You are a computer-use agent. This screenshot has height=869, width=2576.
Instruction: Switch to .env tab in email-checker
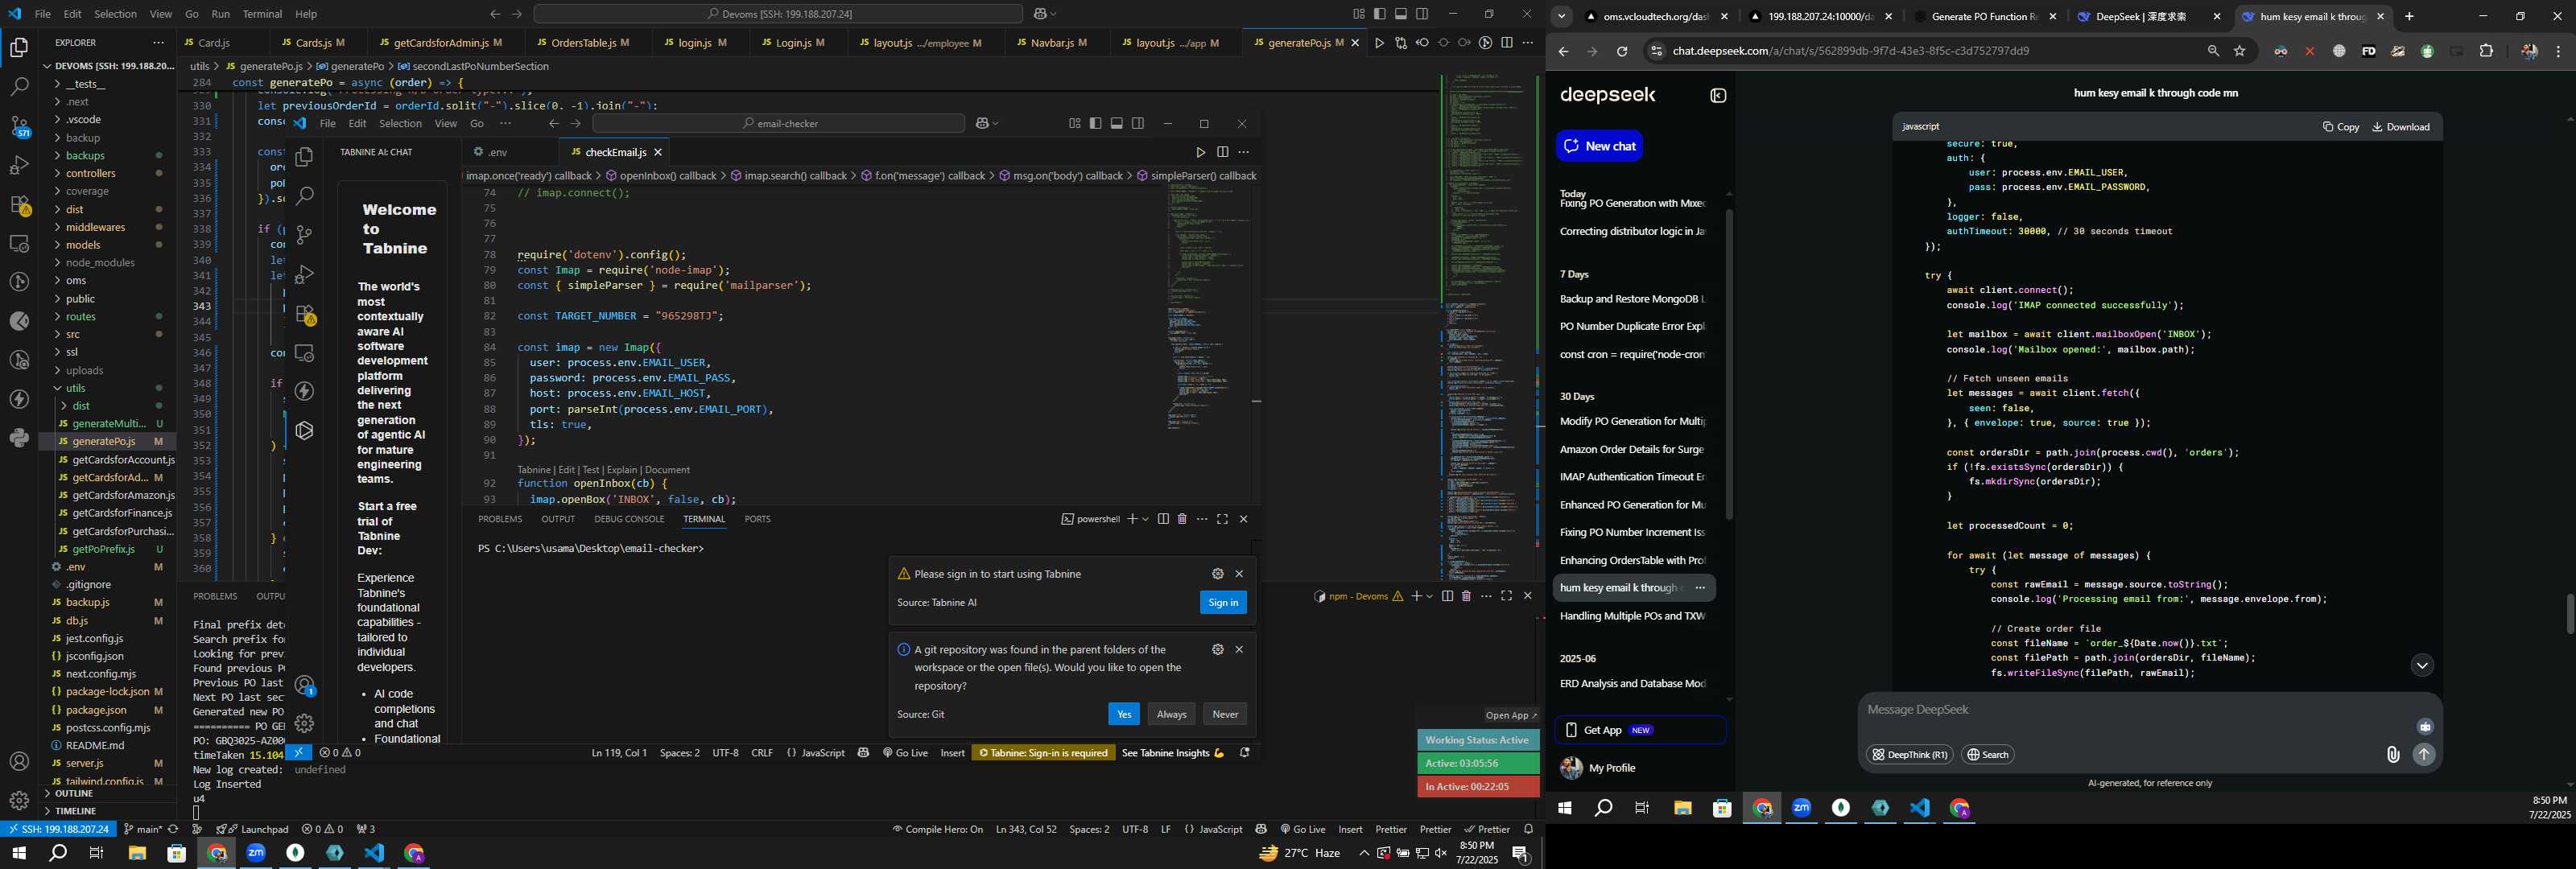coord(498,152)
